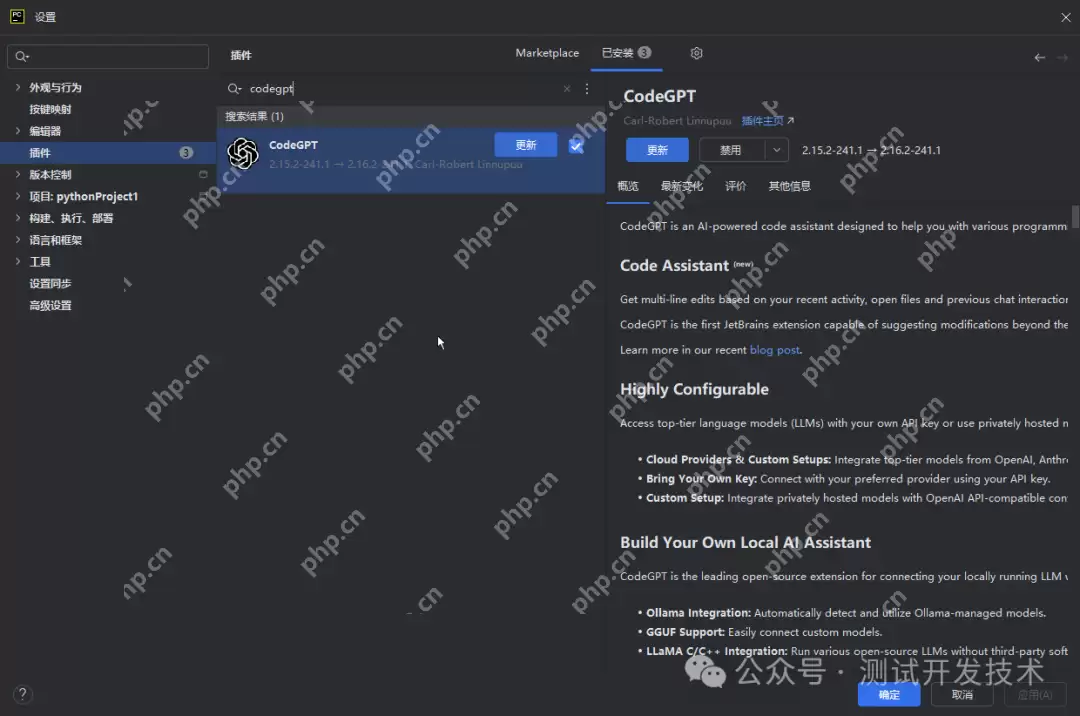1080x716 pixels.
Task: Expand the 外观与行为 settings section
Action: 18,88
